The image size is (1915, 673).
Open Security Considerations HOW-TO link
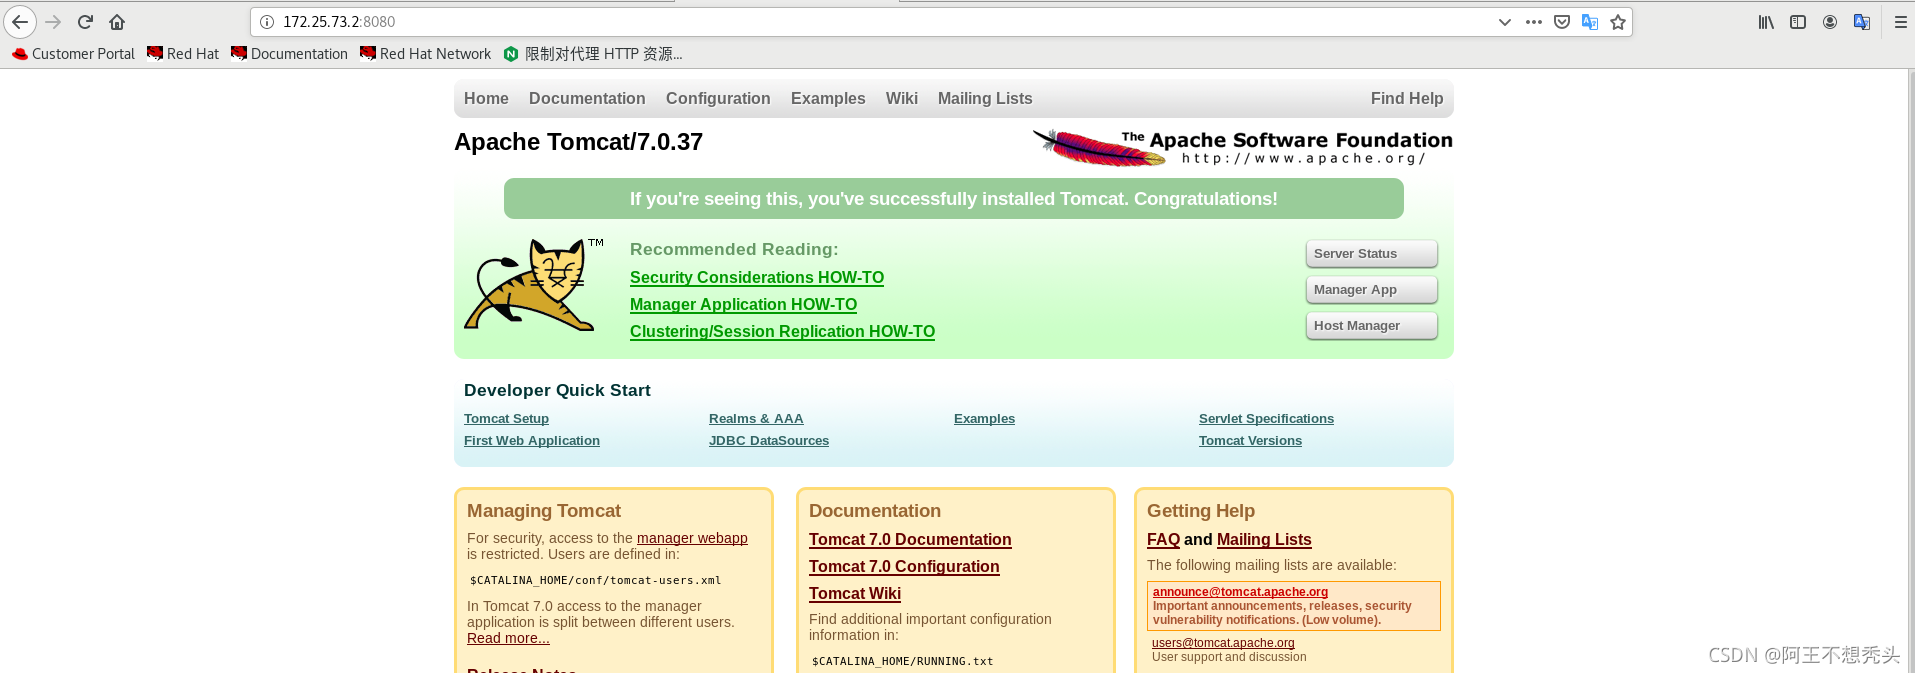pos(757,278)
